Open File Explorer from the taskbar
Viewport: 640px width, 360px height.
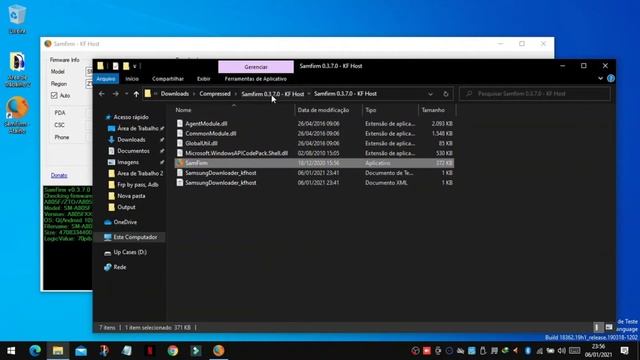pos(58,351)
